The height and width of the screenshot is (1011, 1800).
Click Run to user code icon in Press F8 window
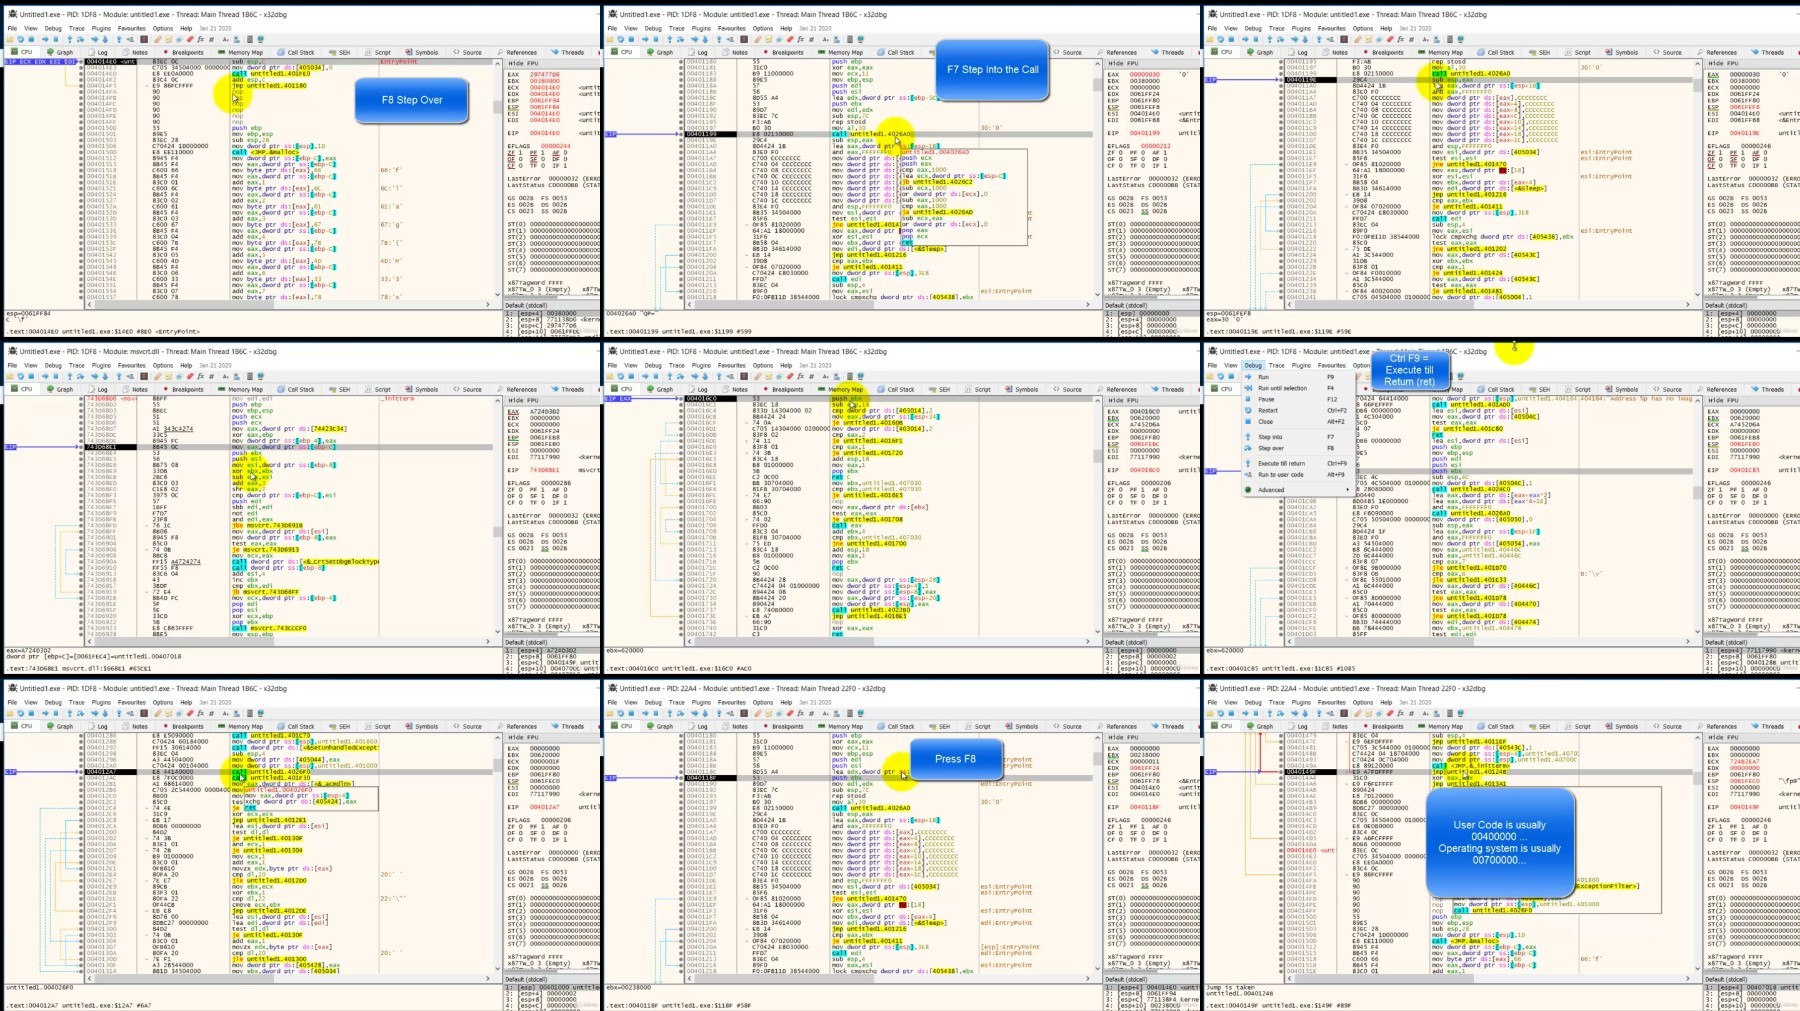click(x=730, y=713)
